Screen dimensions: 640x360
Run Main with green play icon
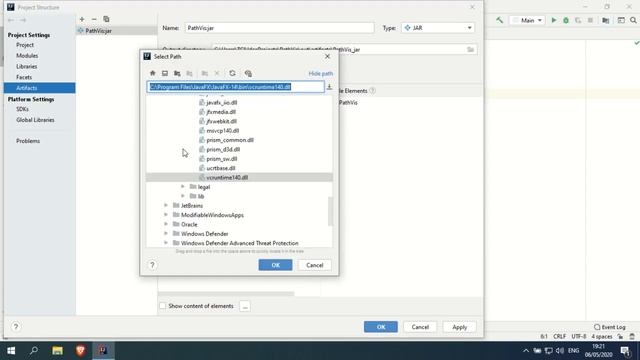coord(554,20)
